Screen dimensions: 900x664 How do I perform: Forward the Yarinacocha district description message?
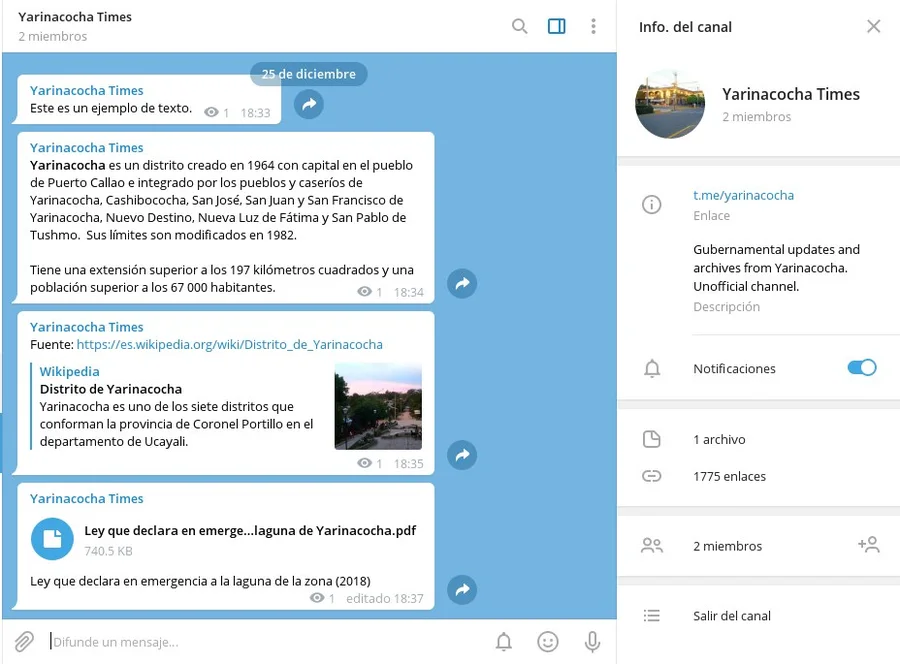tap(462, 284)
